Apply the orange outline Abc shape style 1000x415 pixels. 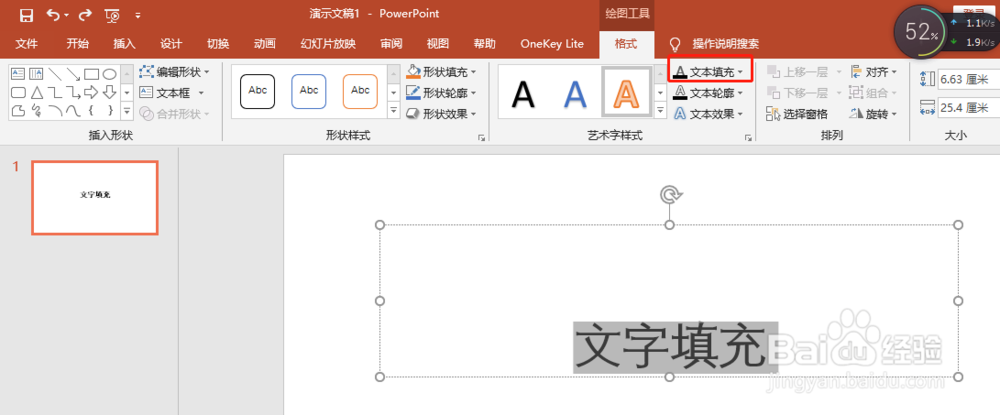pyautogui.click(x=360, y=91)
